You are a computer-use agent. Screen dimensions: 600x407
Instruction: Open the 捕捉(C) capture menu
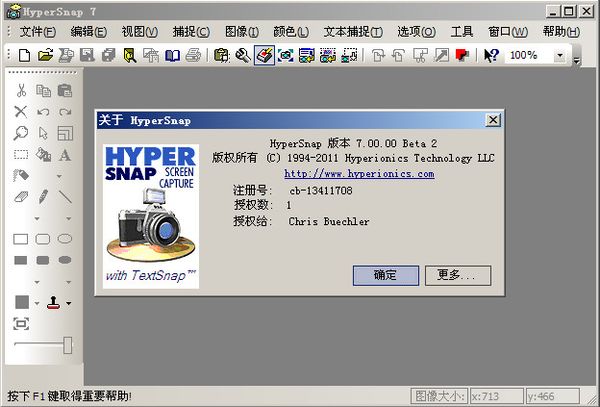pos(187,31)
